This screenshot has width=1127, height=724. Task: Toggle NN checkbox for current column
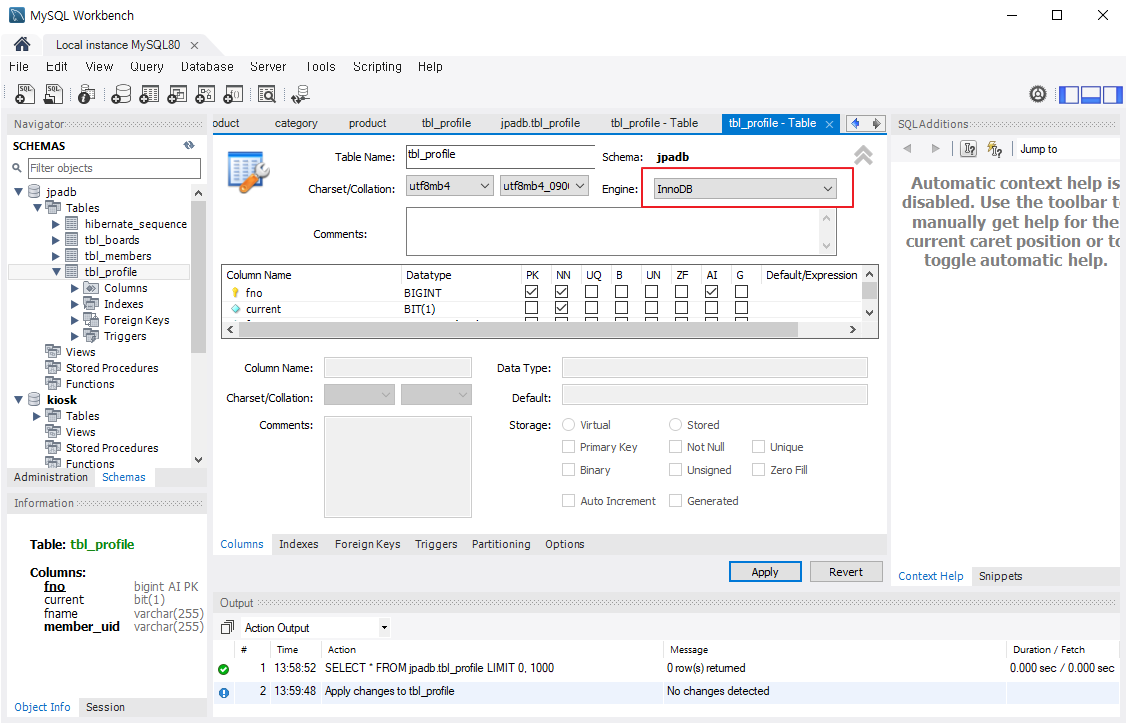561,308
